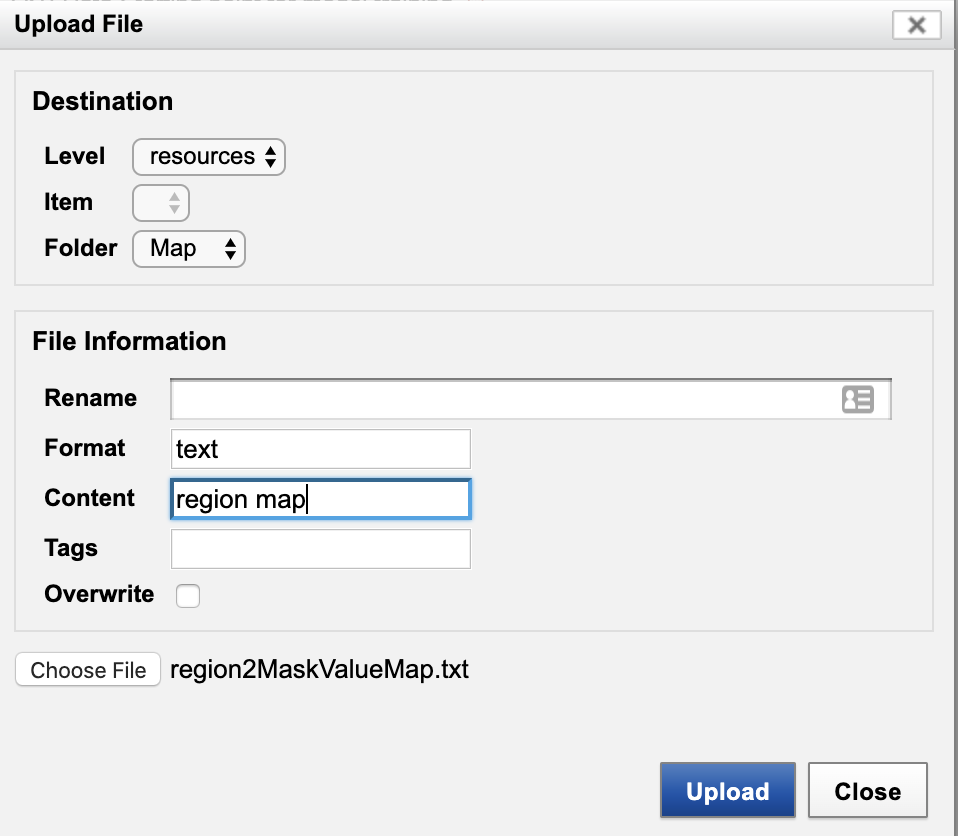Click the X icon in dialog title bar
This screenshot has width=958, height=836.
(x=916, y=25)
